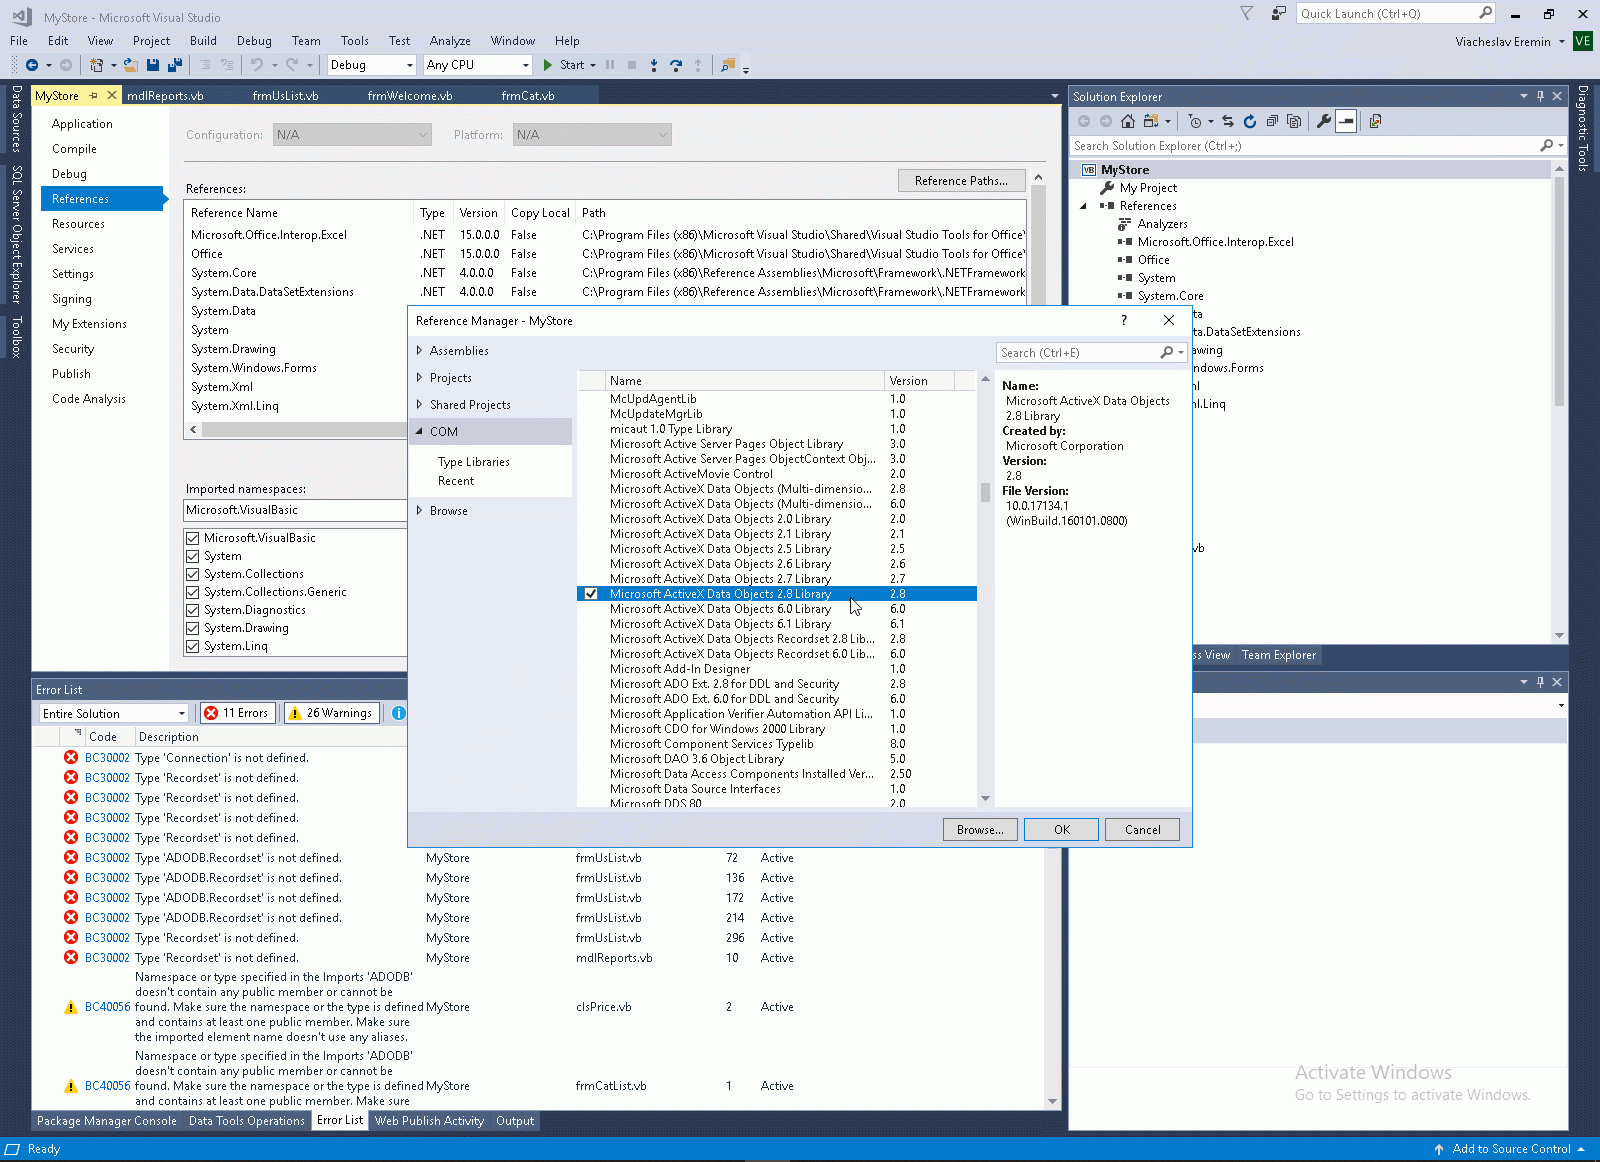Expand the Browse category in Reference Manager

click(x=419, y=511)
